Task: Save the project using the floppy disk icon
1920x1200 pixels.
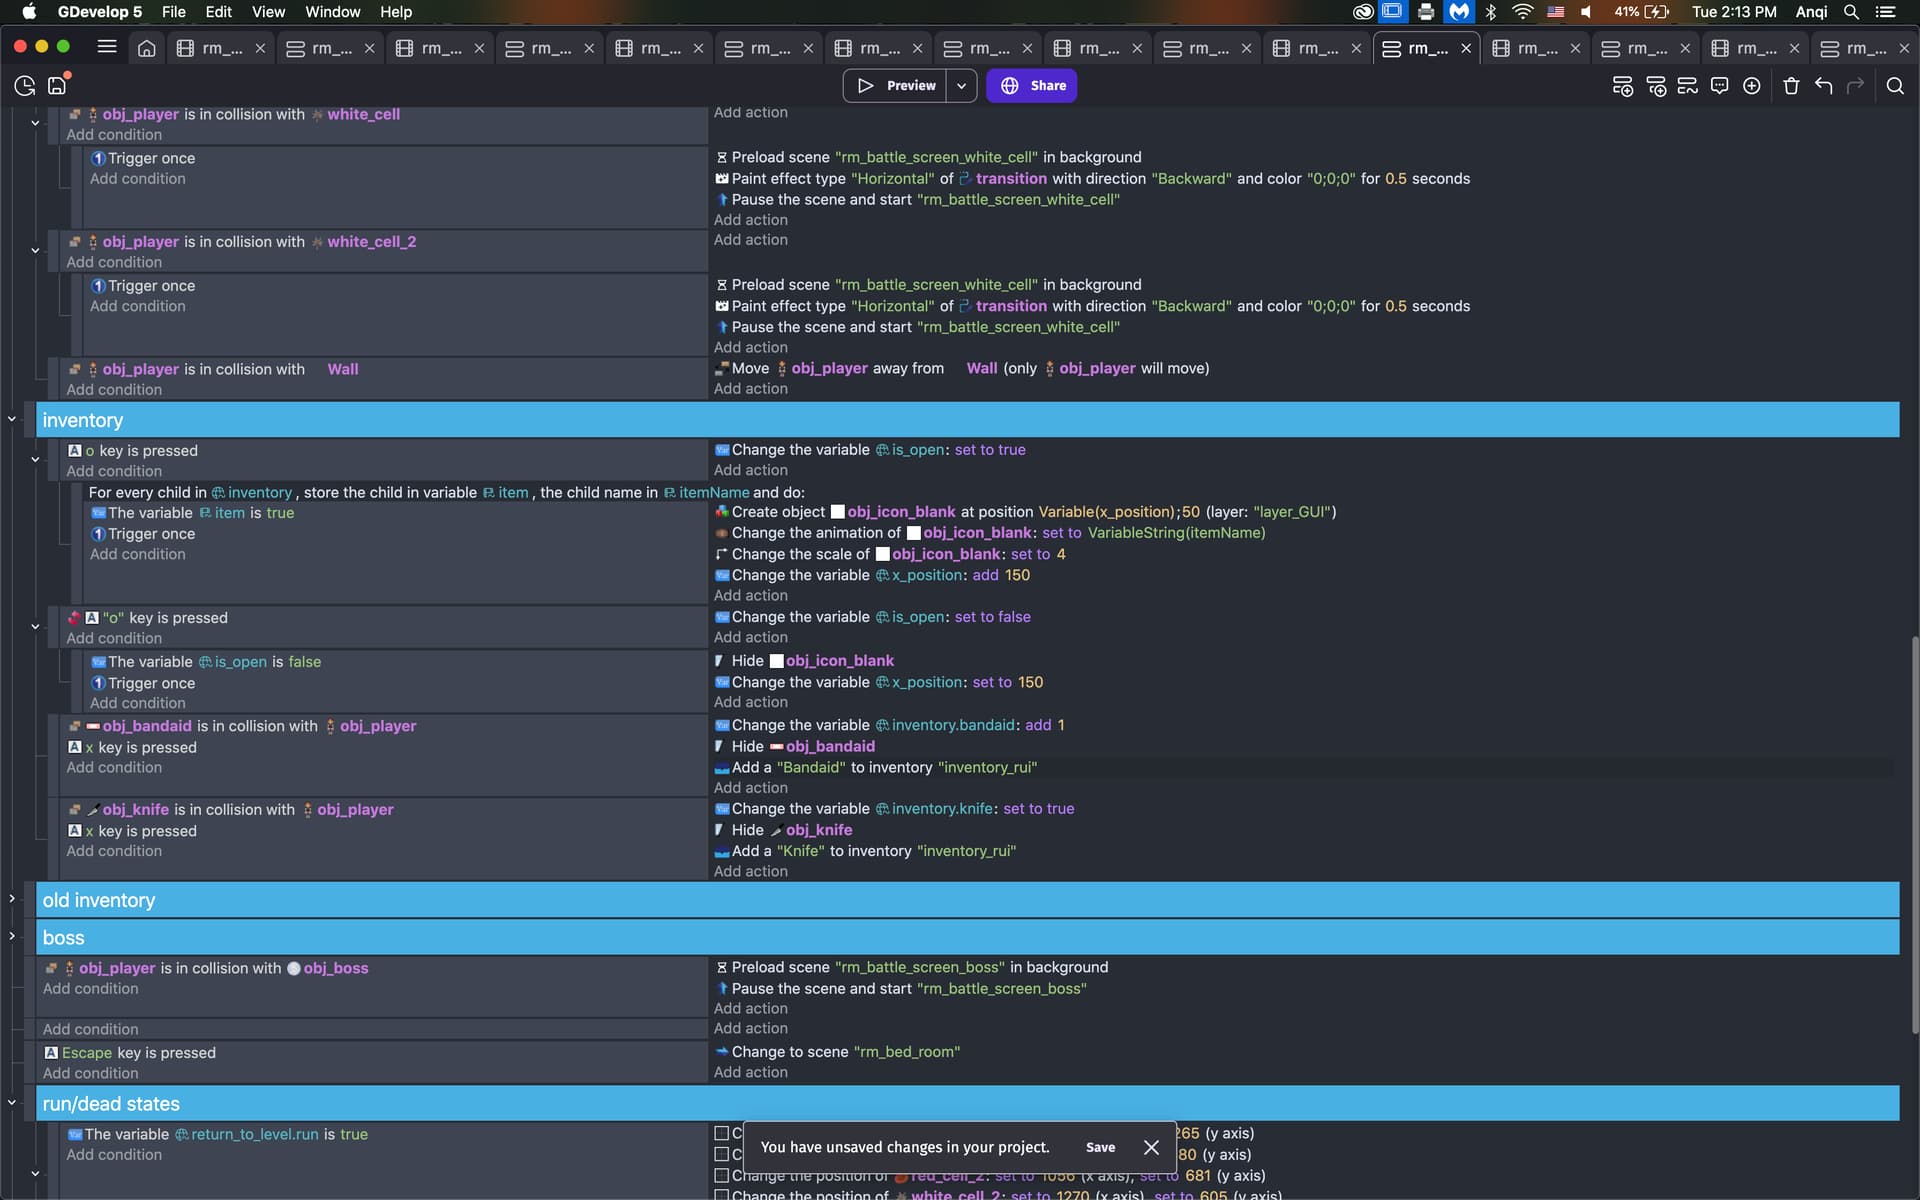Action: [x=57, y=86]
